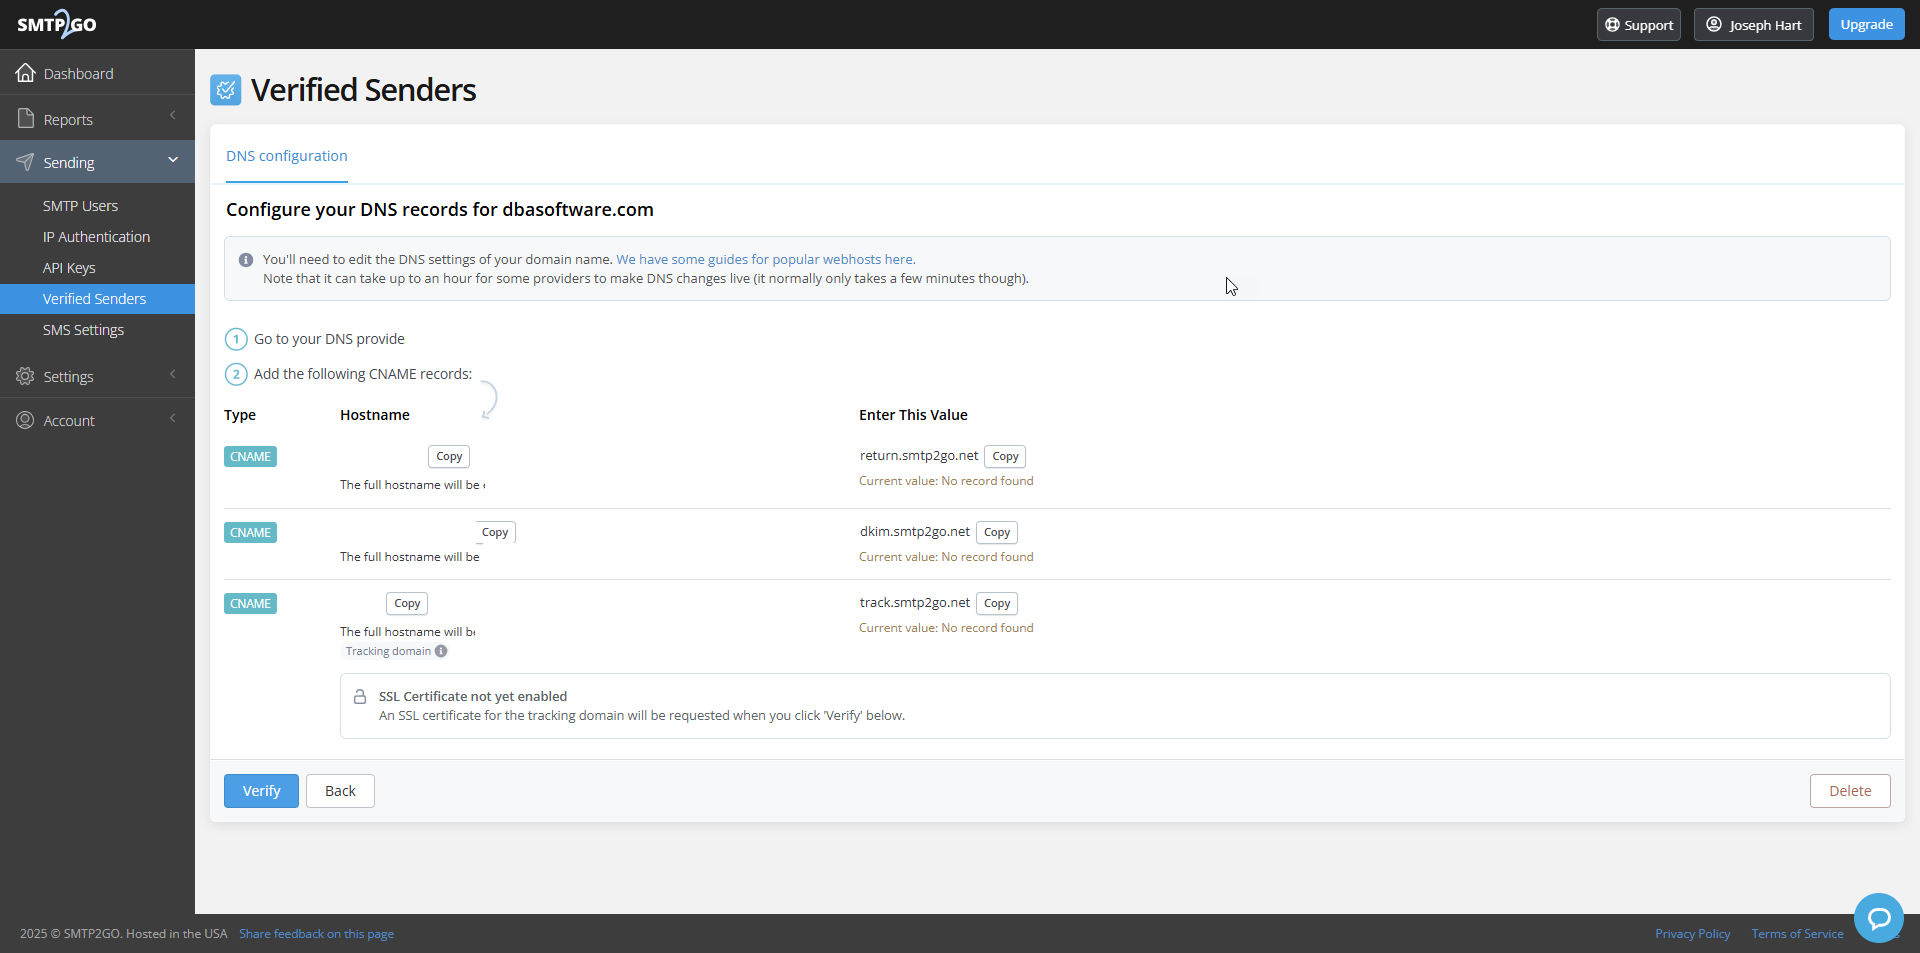Open IP Authentication in sidebar
Image resolution: width=1920 pixels, height=953 pixels.
pos(97,237)
